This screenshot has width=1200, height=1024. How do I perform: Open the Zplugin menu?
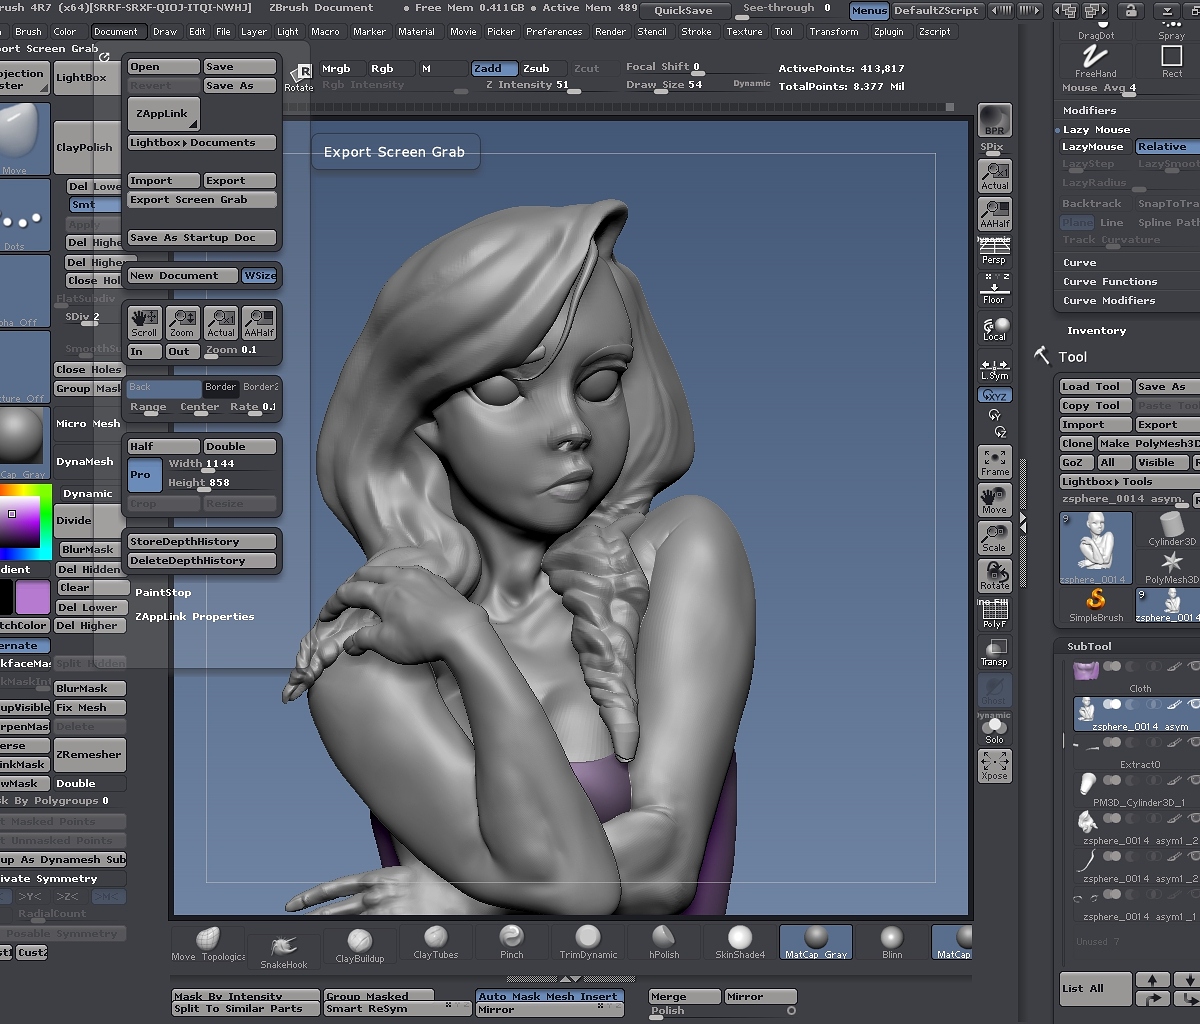click(888, 31)
